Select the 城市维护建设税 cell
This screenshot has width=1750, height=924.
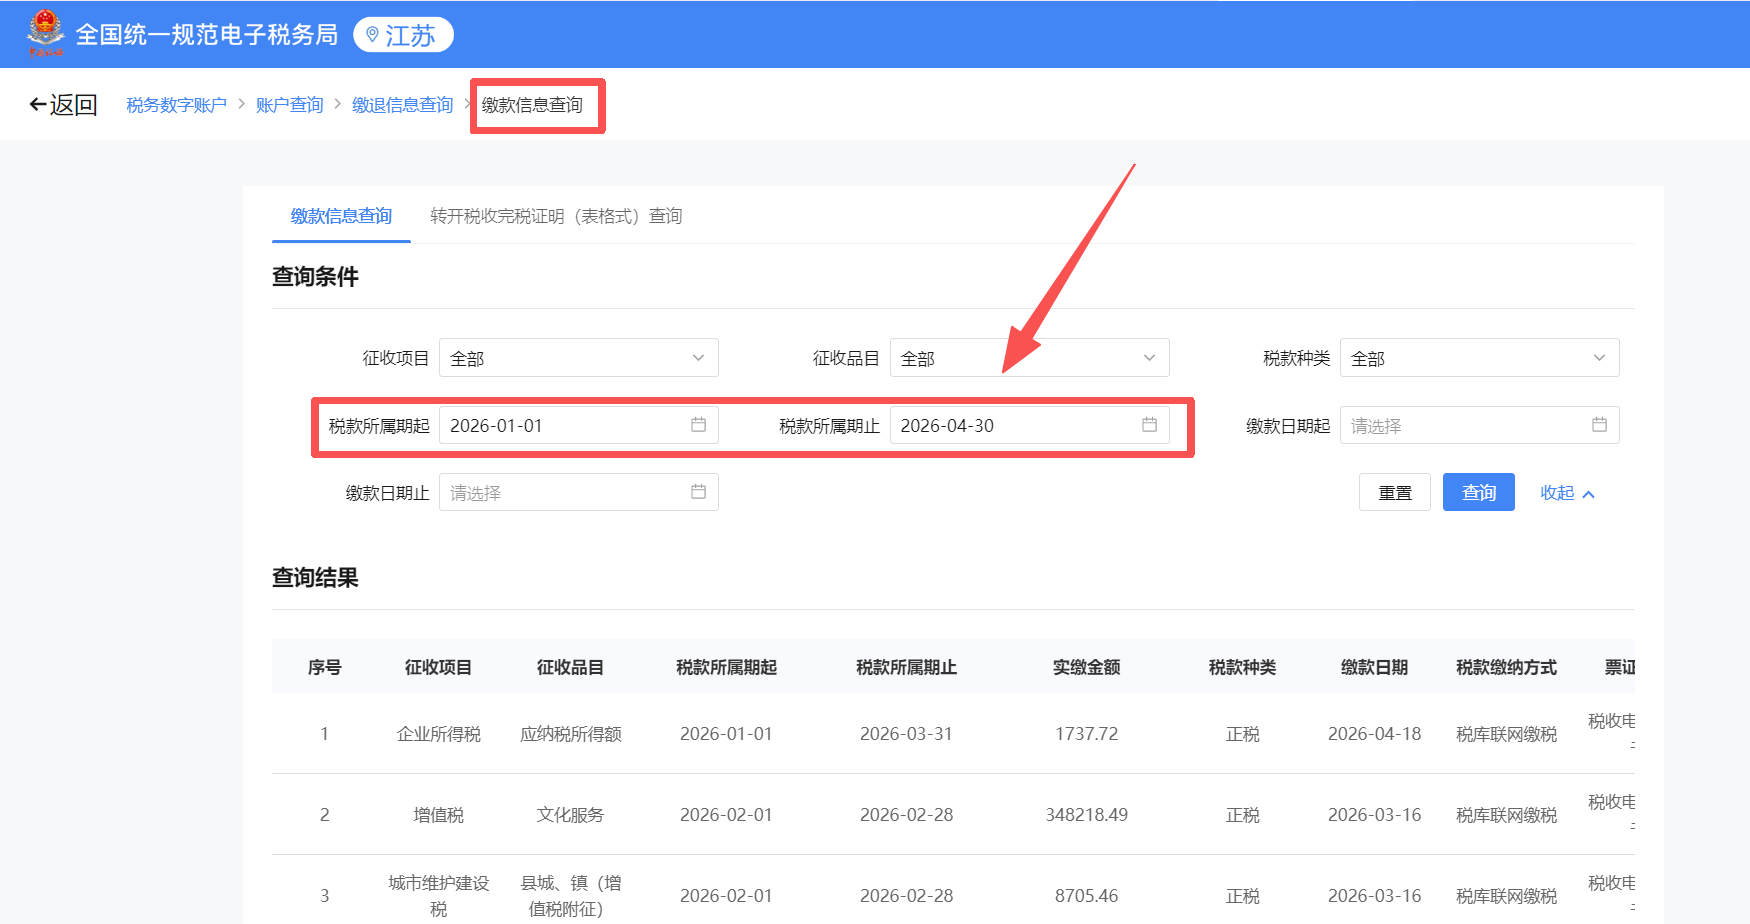coord(438,896)
